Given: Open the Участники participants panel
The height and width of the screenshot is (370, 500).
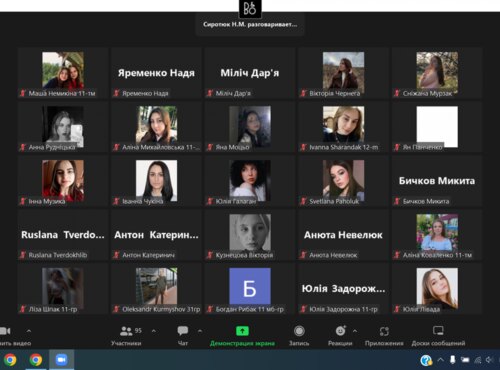Looking at the screenshot, I should 126,336.
